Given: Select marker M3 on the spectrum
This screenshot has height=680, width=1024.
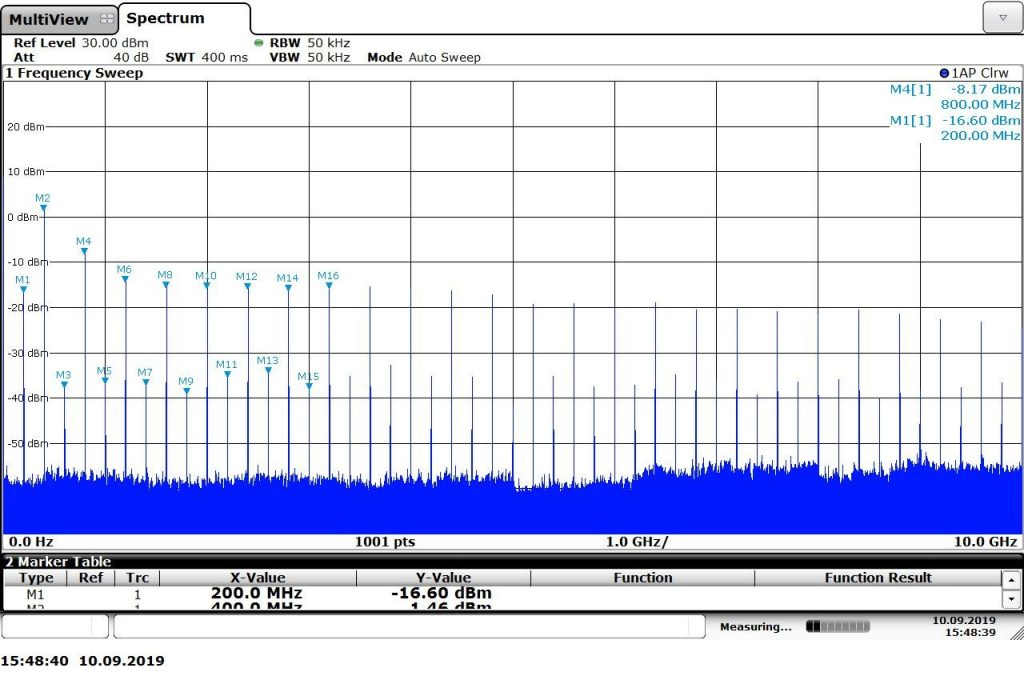Looking at the screenshot, I should 64,385.
